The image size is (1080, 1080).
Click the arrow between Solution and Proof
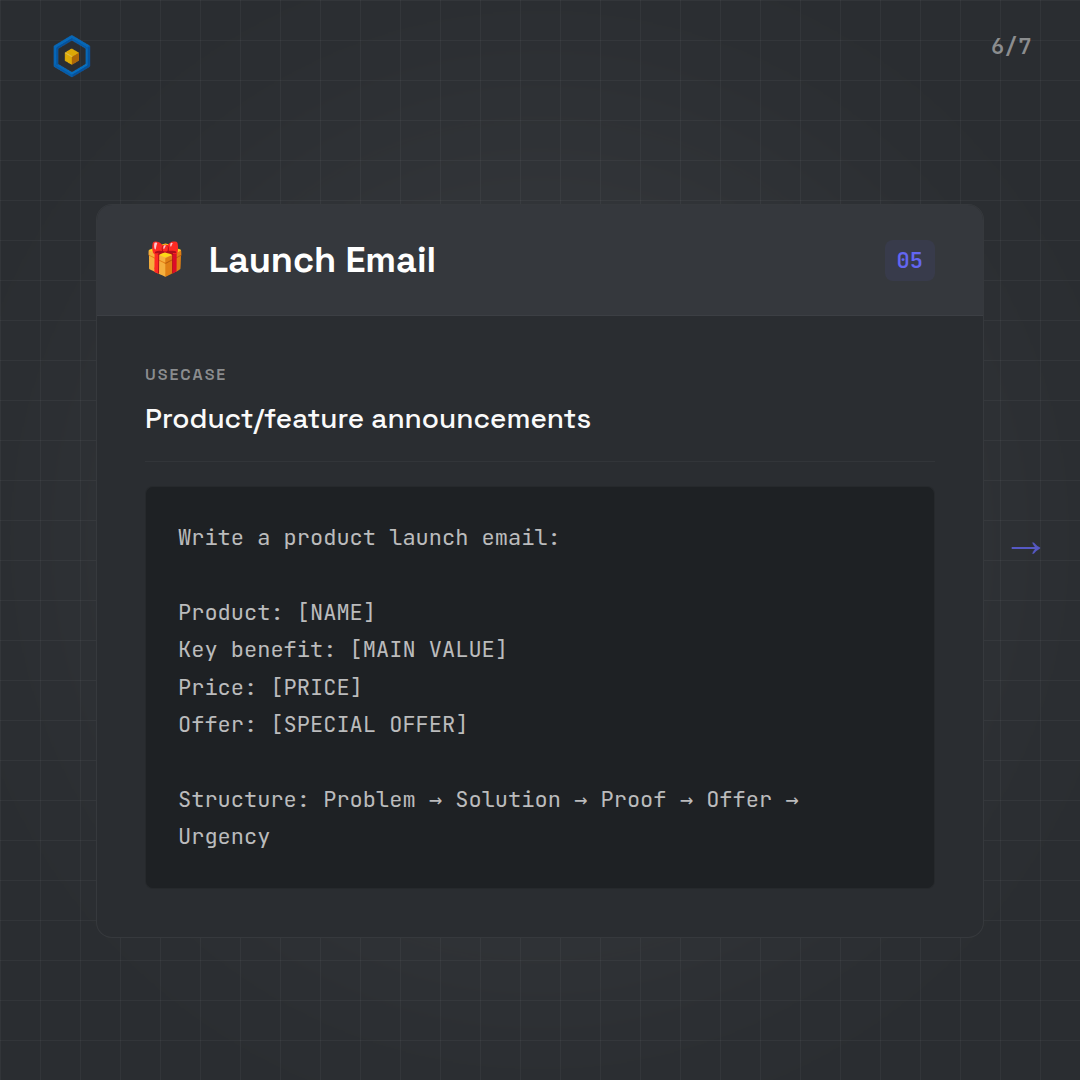click(x=580, y=800)
